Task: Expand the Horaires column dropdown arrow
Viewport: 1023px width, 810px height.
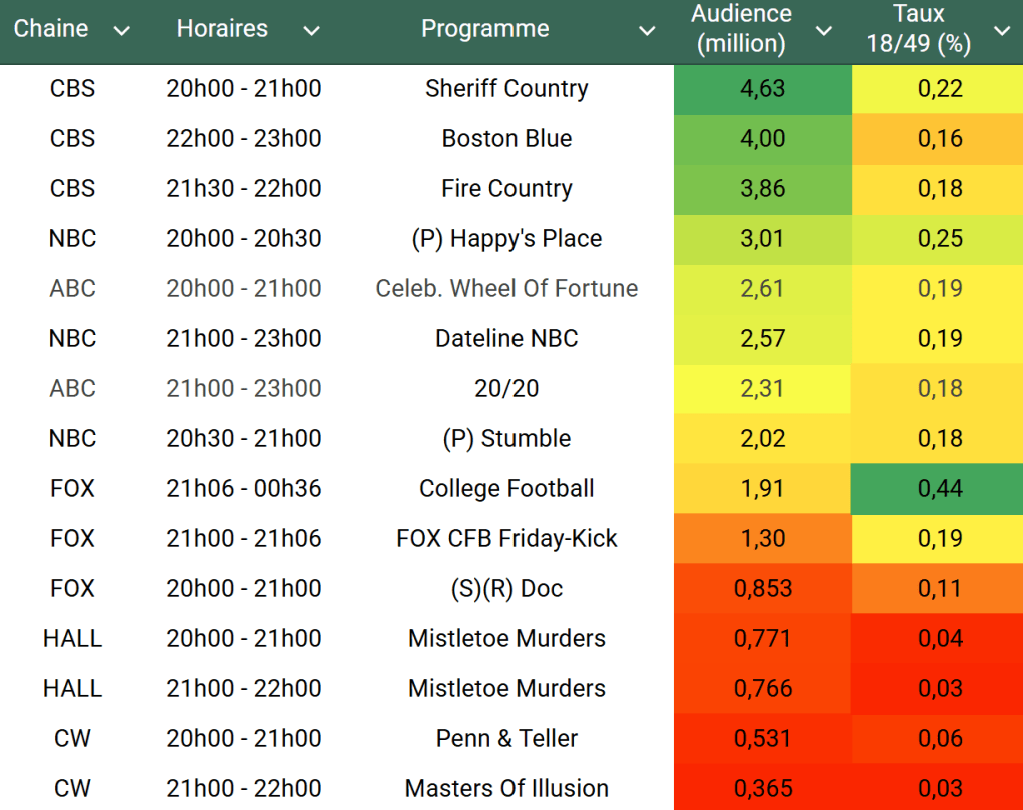Action: (311, 31)
